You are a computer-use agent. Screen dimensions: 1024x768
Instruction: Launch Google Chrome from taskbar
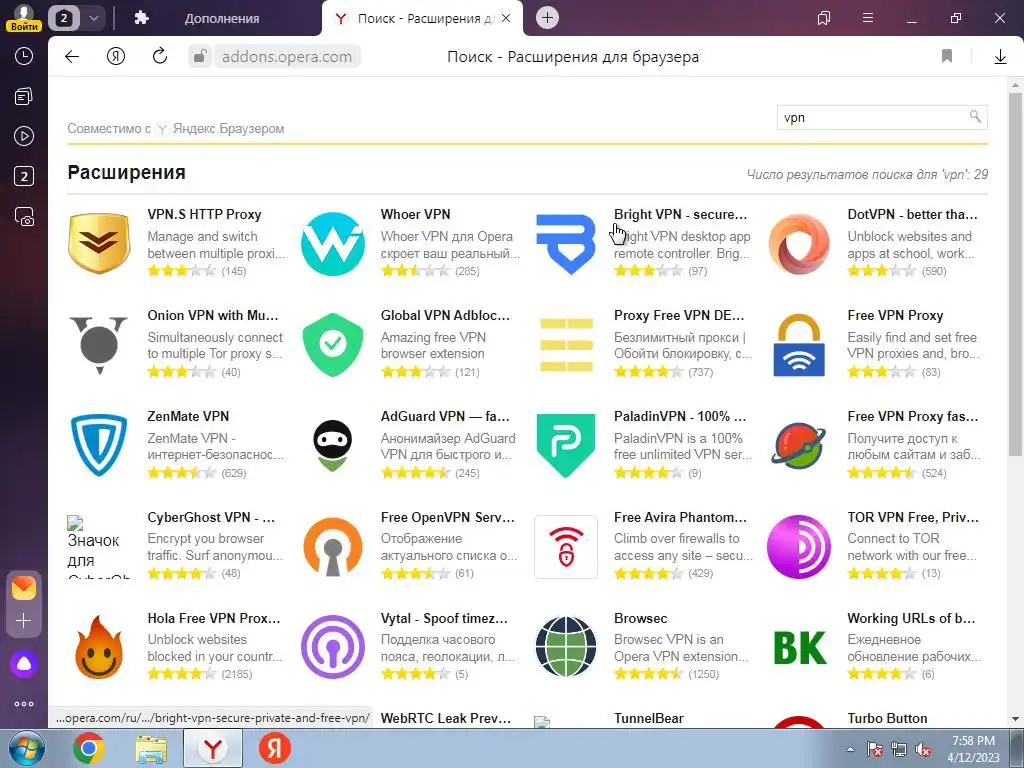pos(89,748)
